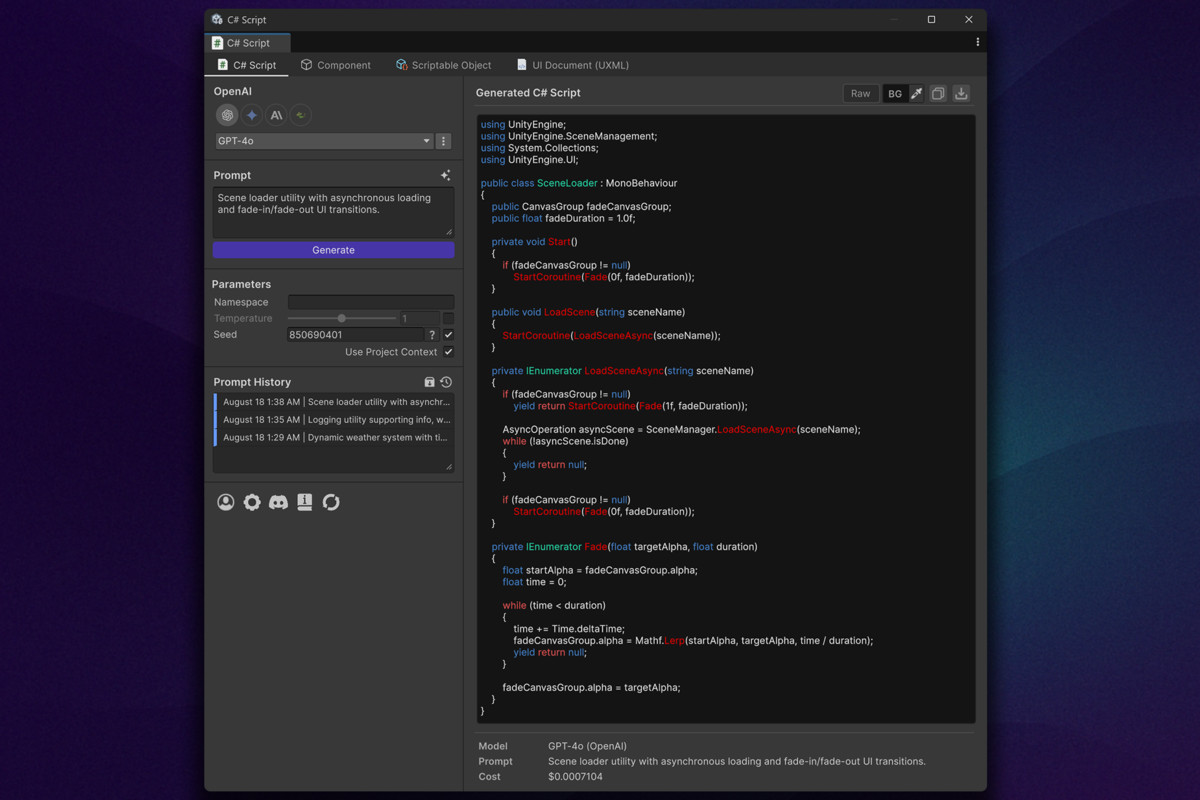The height and width of the screenshot is (800, 1200).
Task: Switch to the Scriptable Object tab
Action: click(x=444, y=64)
